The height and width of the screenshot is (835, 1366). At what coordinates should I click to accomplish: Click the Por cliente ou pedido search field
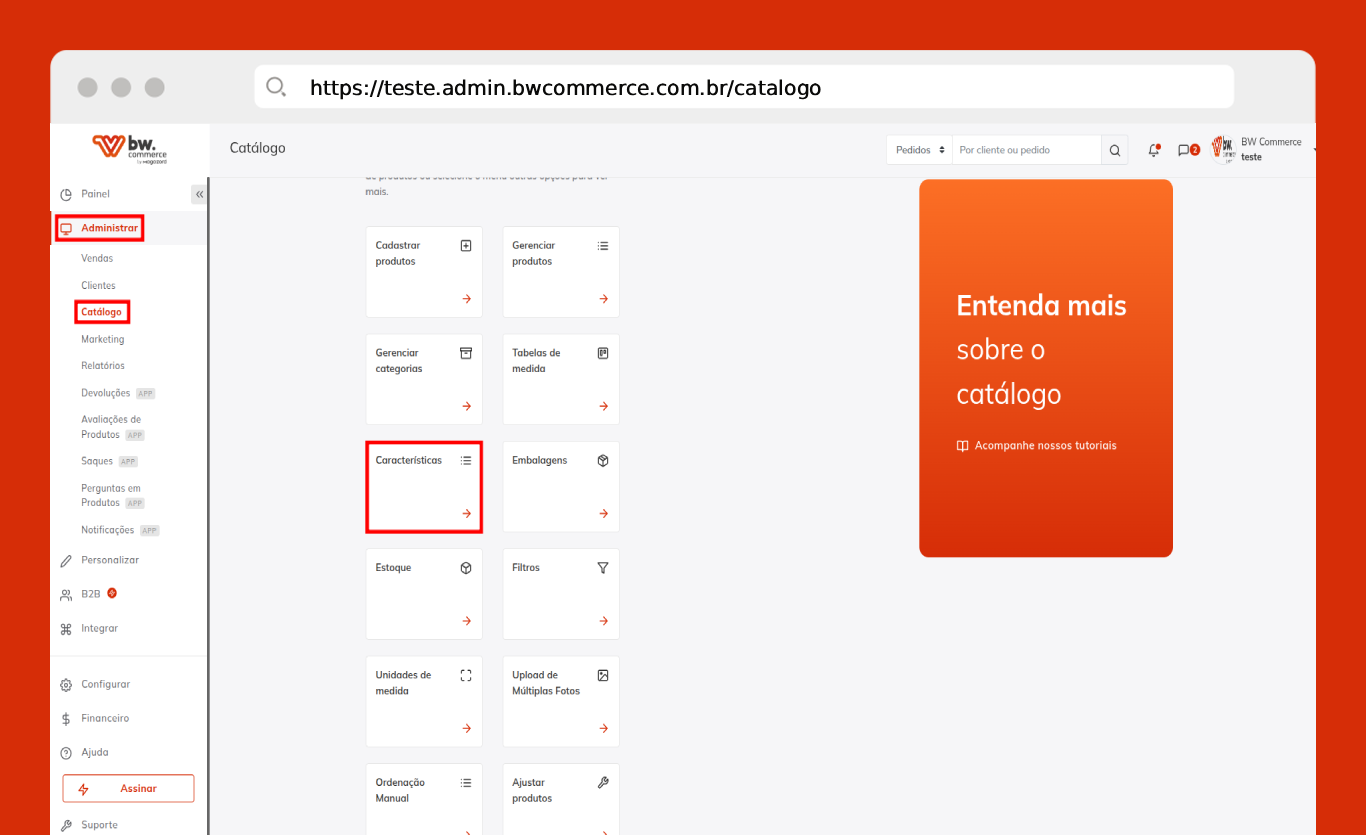(x=1026, y=150)
